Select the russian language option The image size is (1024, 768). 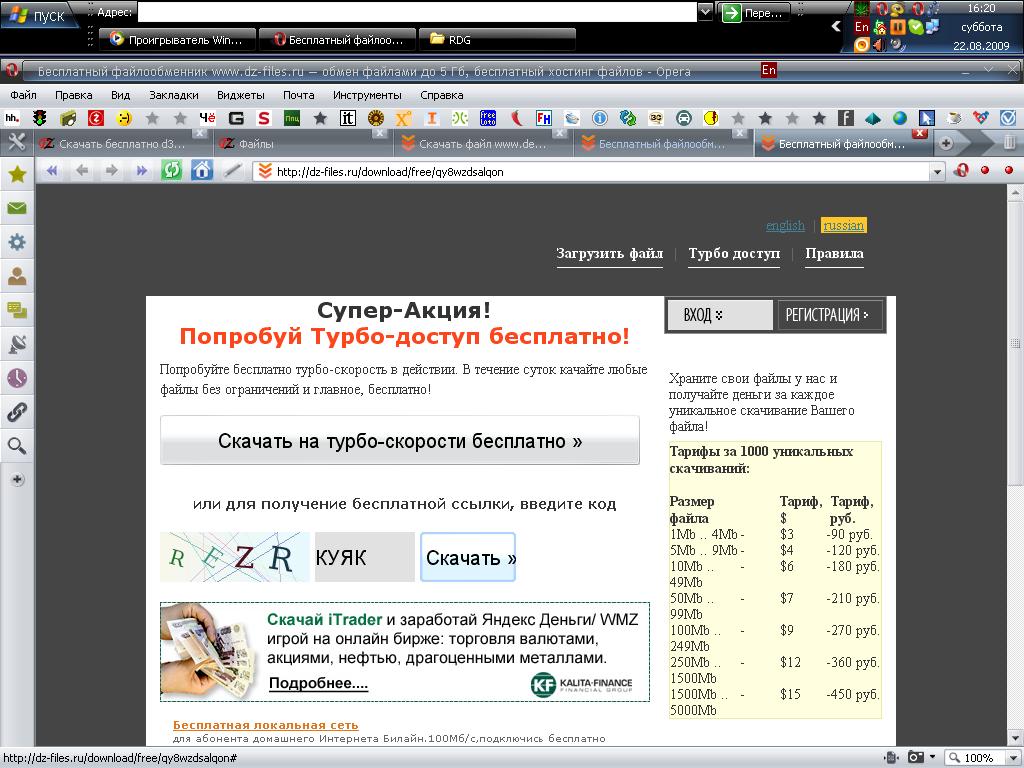[844, 225]
